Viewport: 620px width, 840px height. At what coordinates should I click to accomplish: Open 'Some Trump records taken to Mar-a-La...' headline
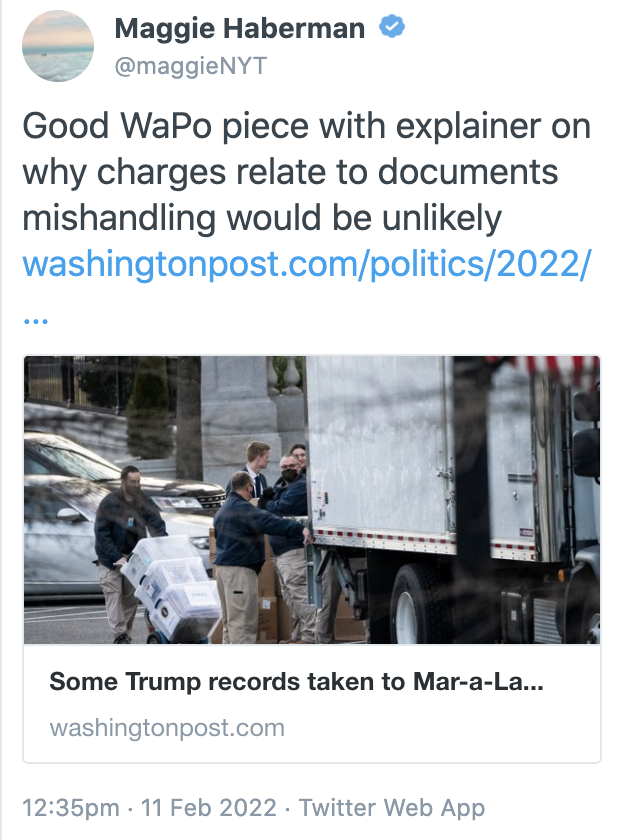(296, 681)
